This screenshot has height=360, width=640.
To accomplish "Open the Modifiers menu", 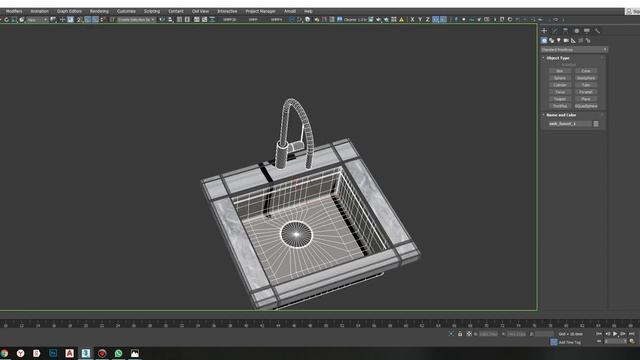I will pyautogui.click(x=14, y=11).
